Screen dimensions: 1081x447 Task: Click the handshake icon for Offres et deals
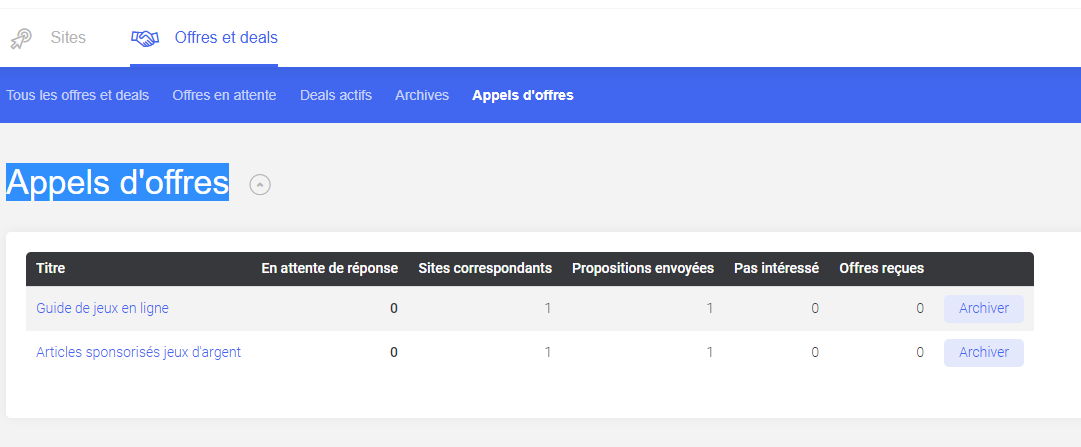pyautogui.click(x=145, y=39)
